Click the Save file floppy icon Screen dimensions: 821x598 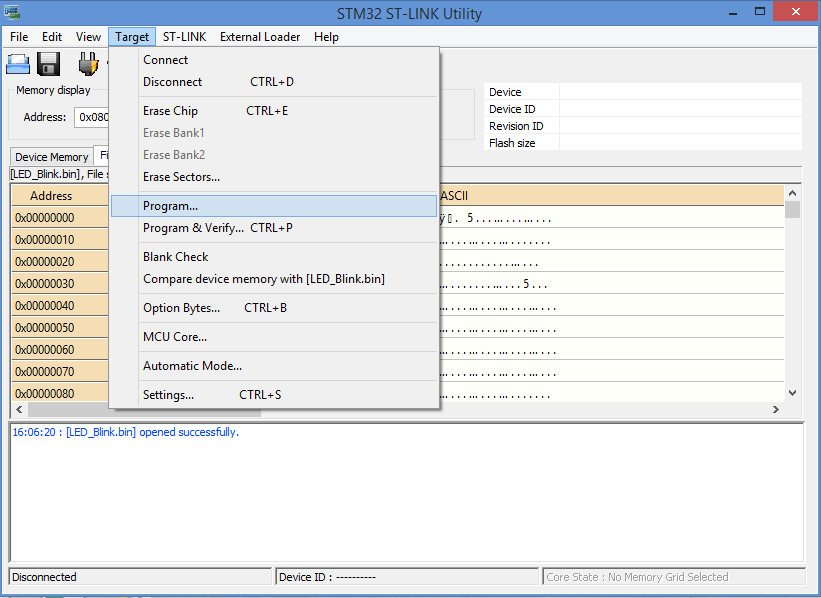[49, 64]
